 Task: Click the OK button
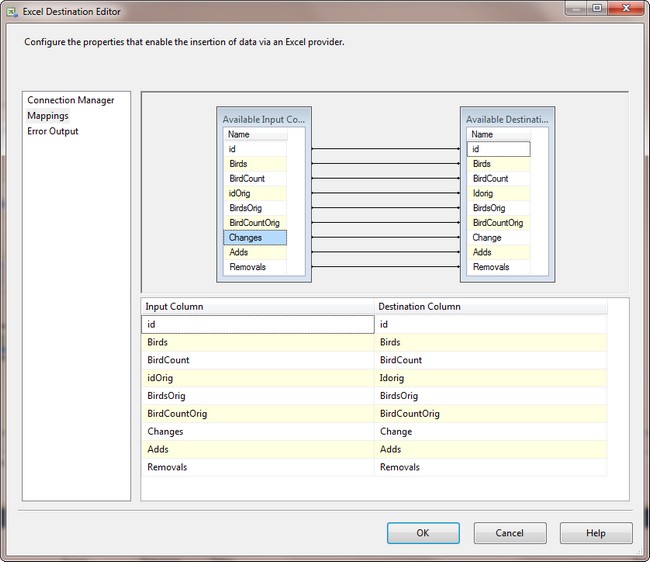click(423, 533)
